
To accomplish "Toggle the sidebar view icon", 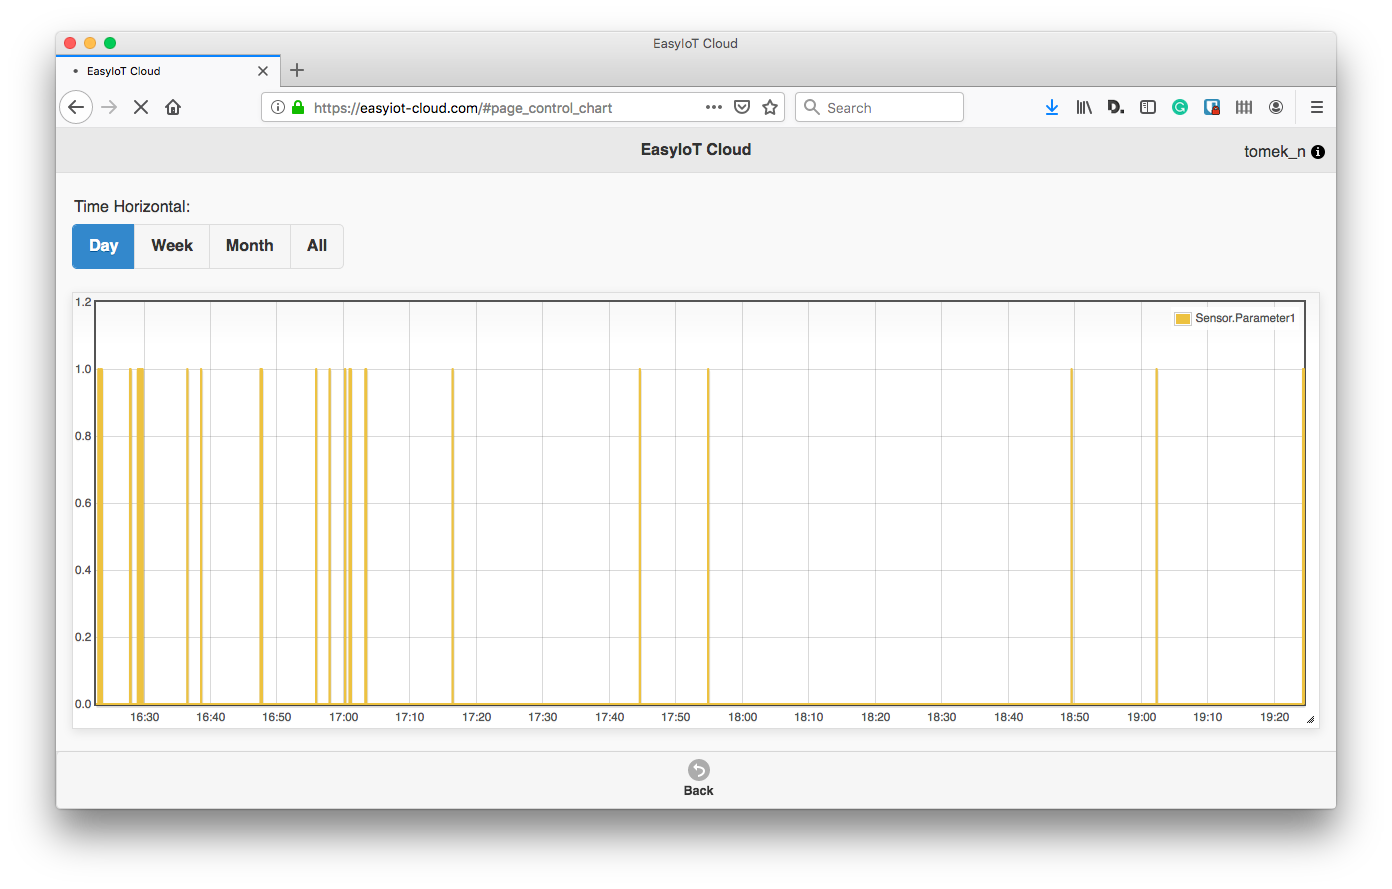I will [1148, 107].
